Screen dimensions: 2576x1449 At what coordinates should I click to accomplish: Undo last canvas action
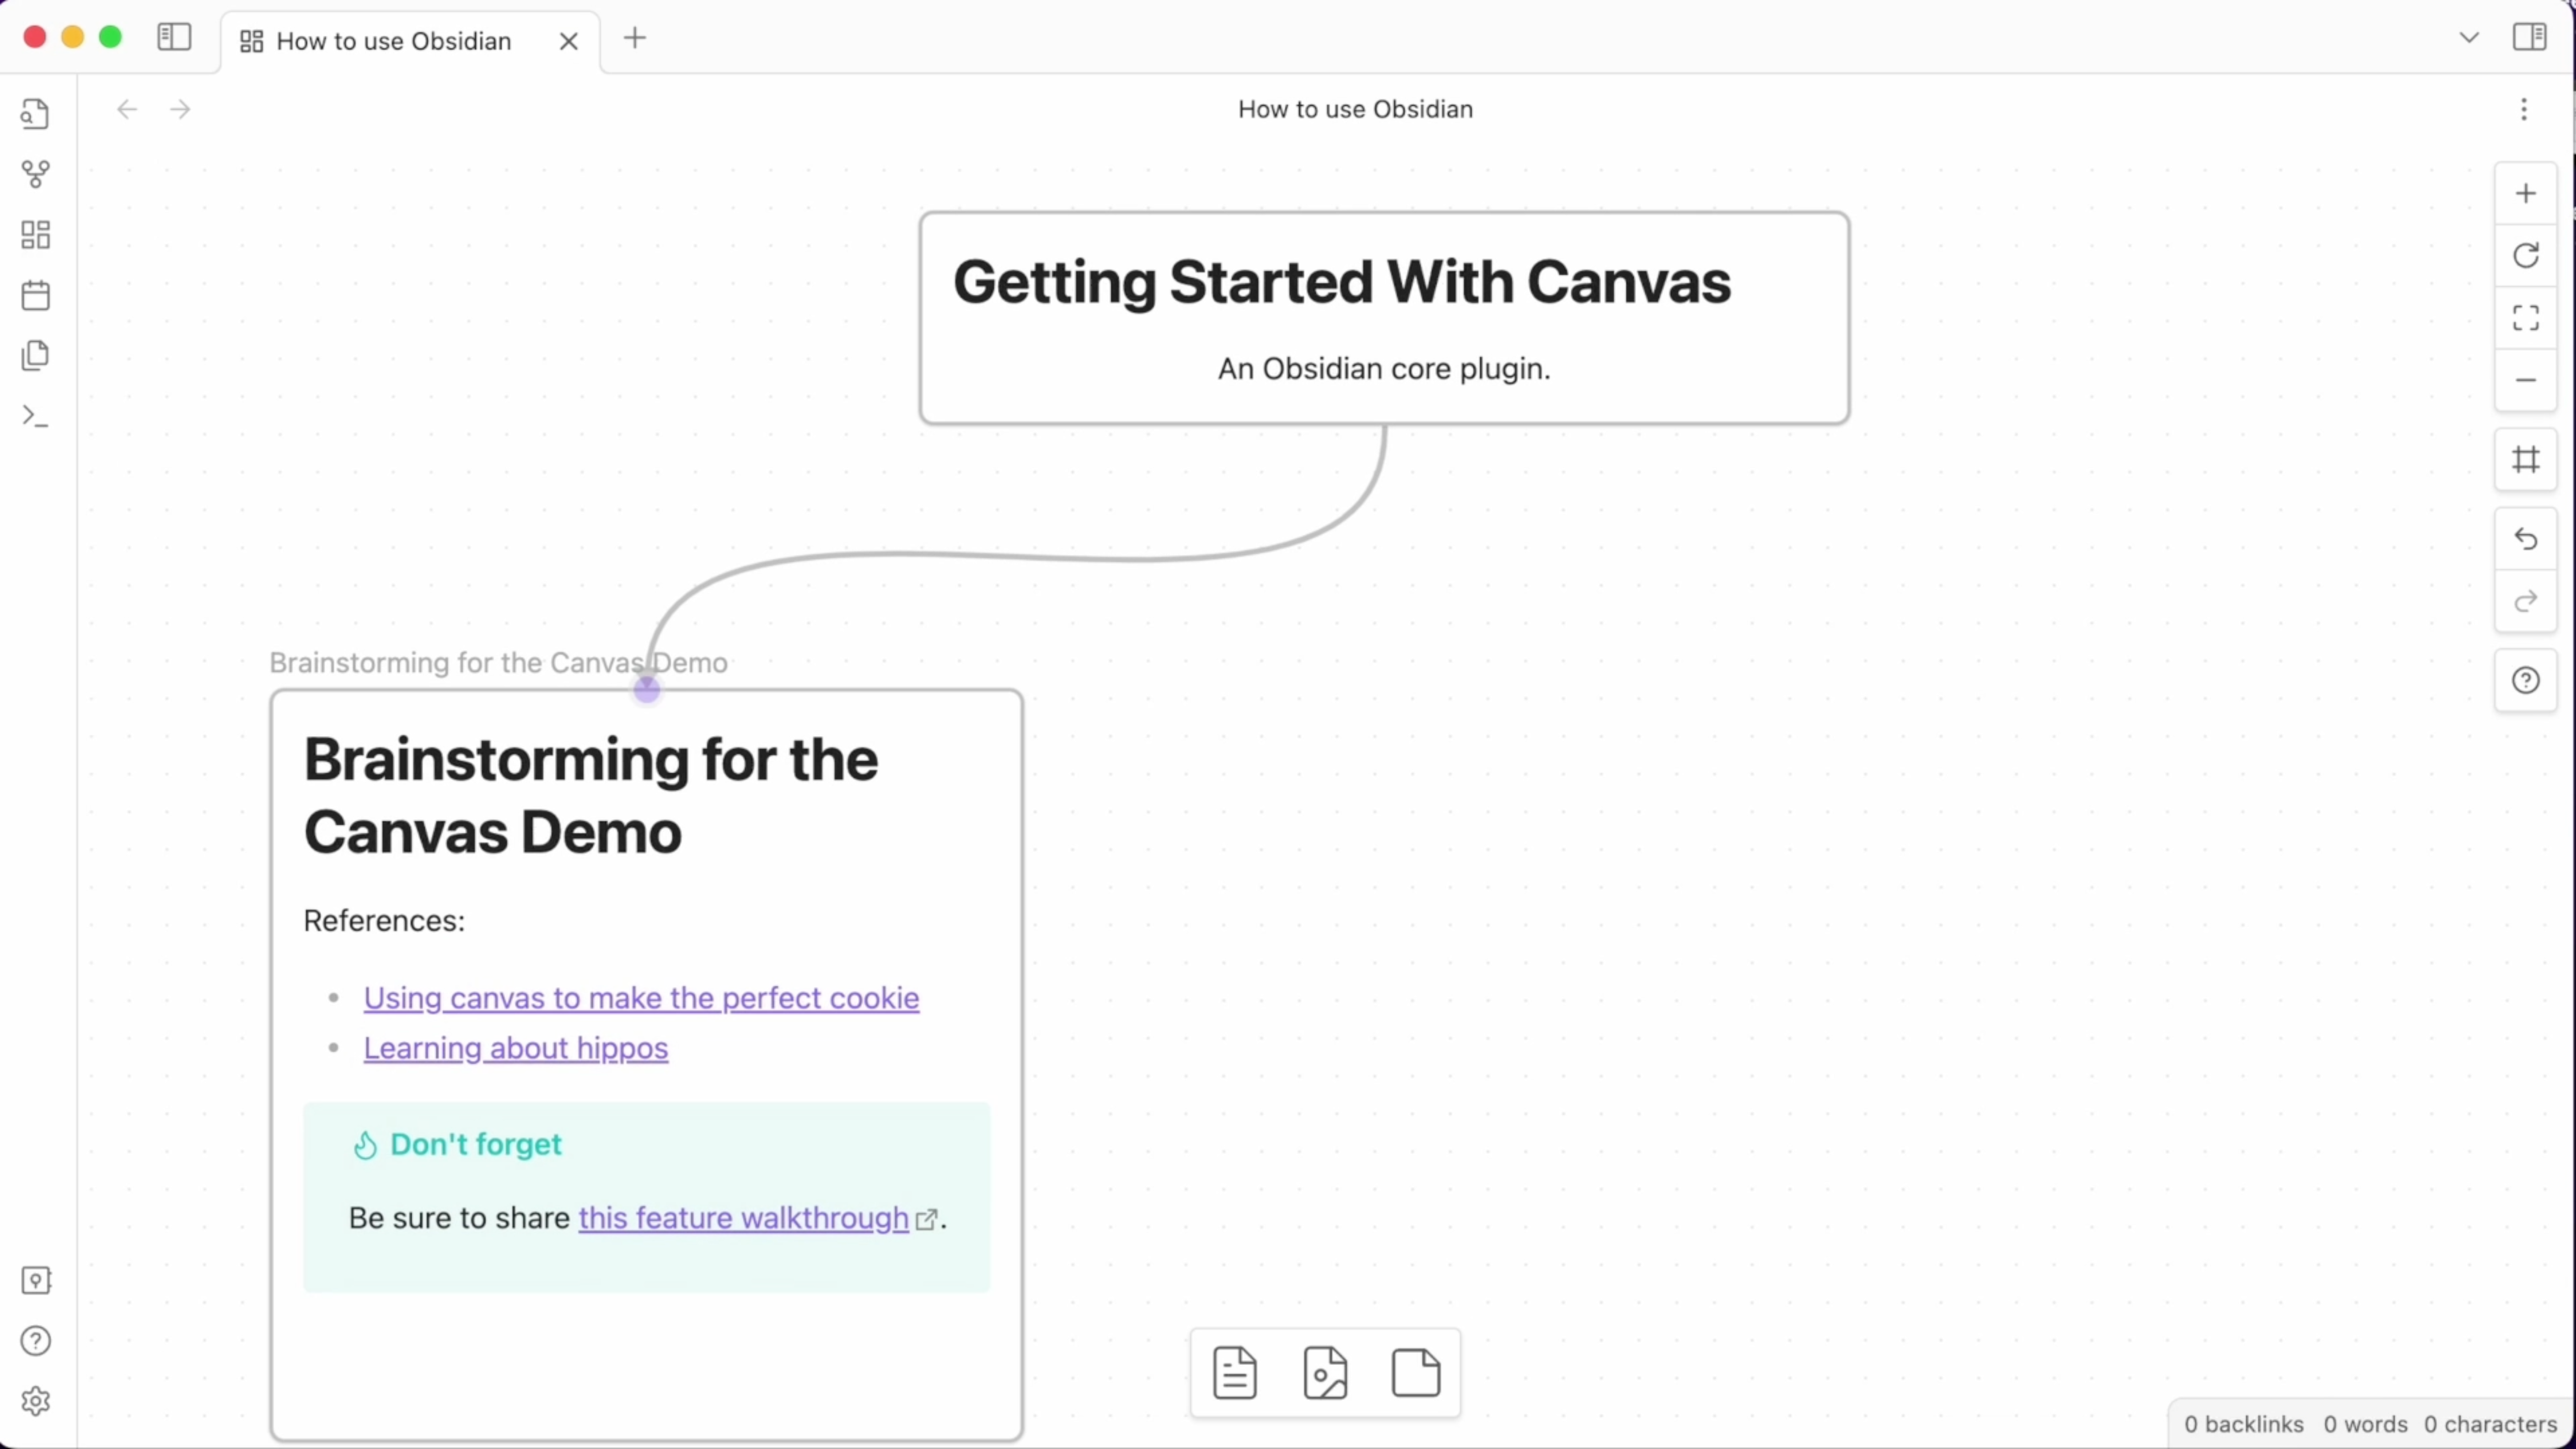click(x=2526, y=539)
